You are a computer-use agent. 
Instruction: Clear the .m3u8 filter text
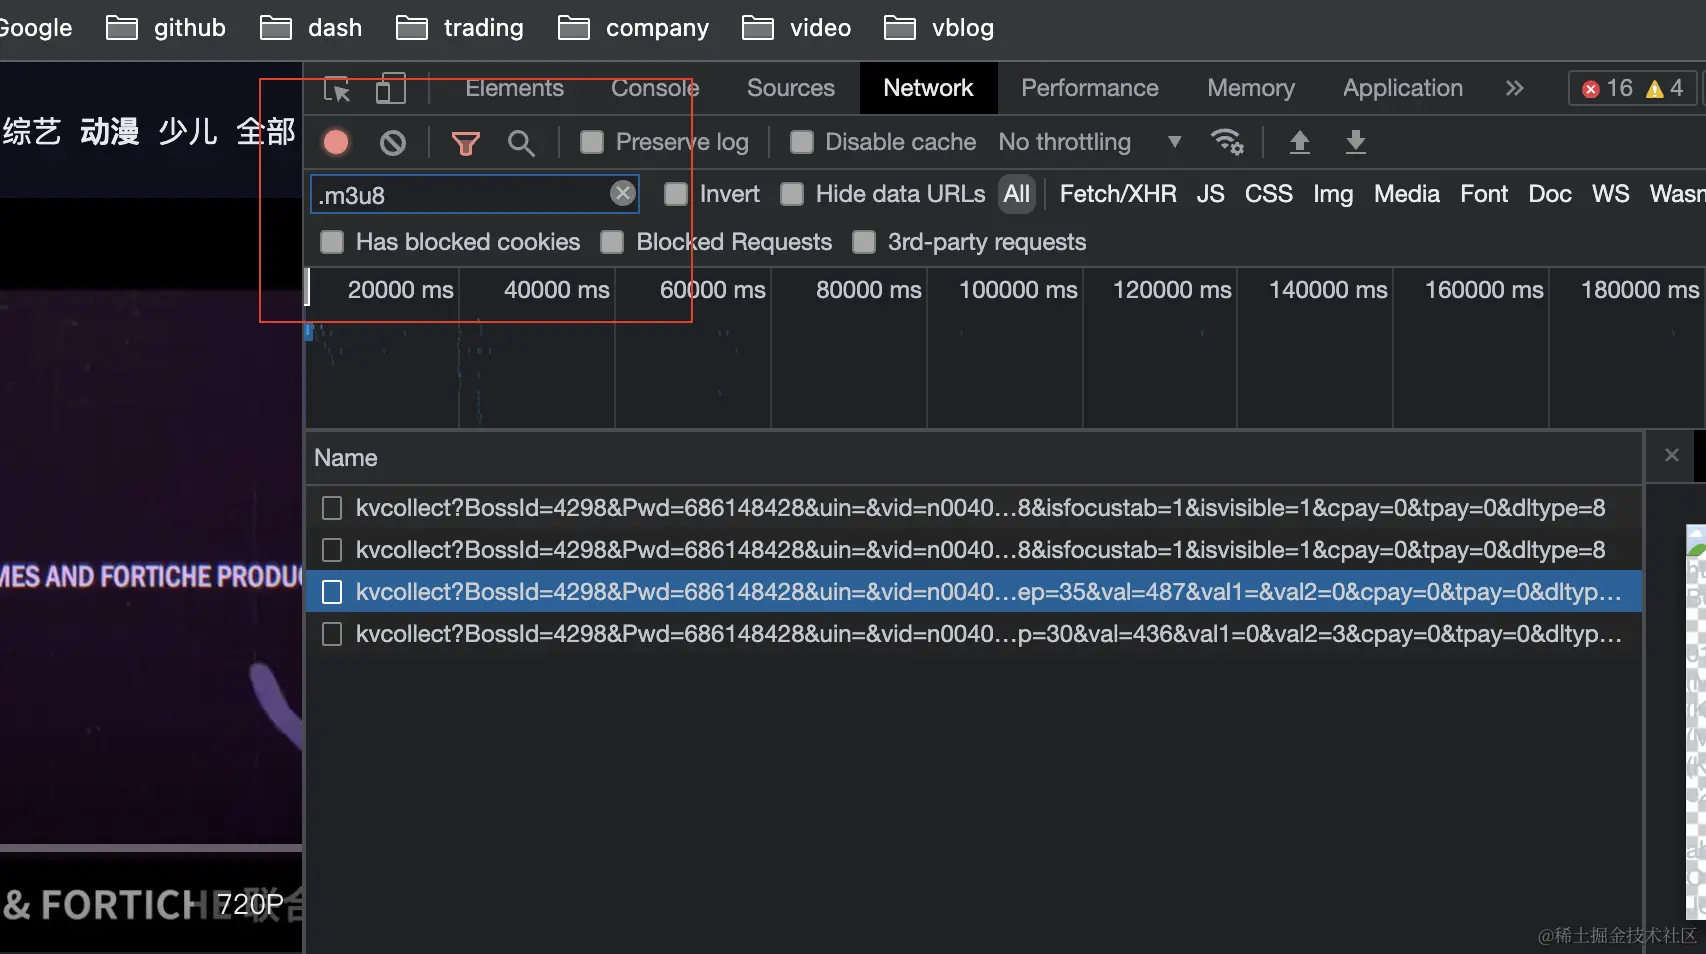pyautogui.click(x=623, y=193)
